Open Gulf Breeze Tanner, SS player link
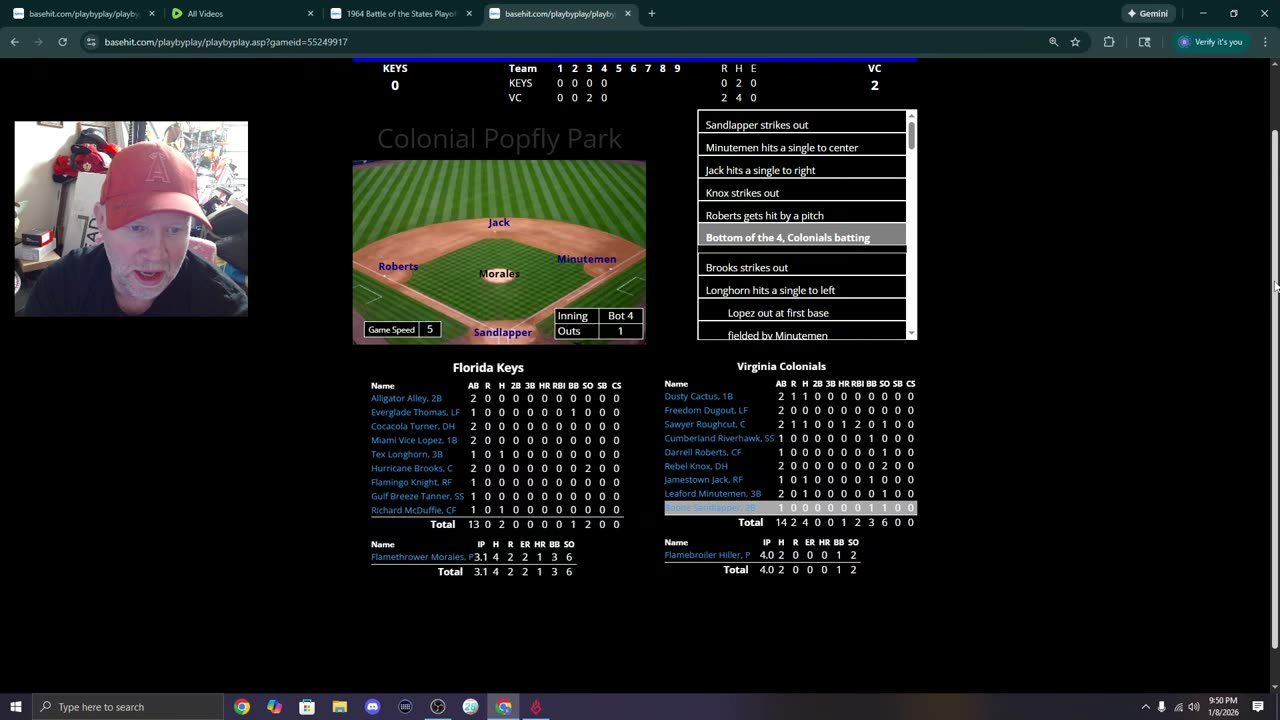Viewport: 1280px width, 720px height. [x=418, y=496]
